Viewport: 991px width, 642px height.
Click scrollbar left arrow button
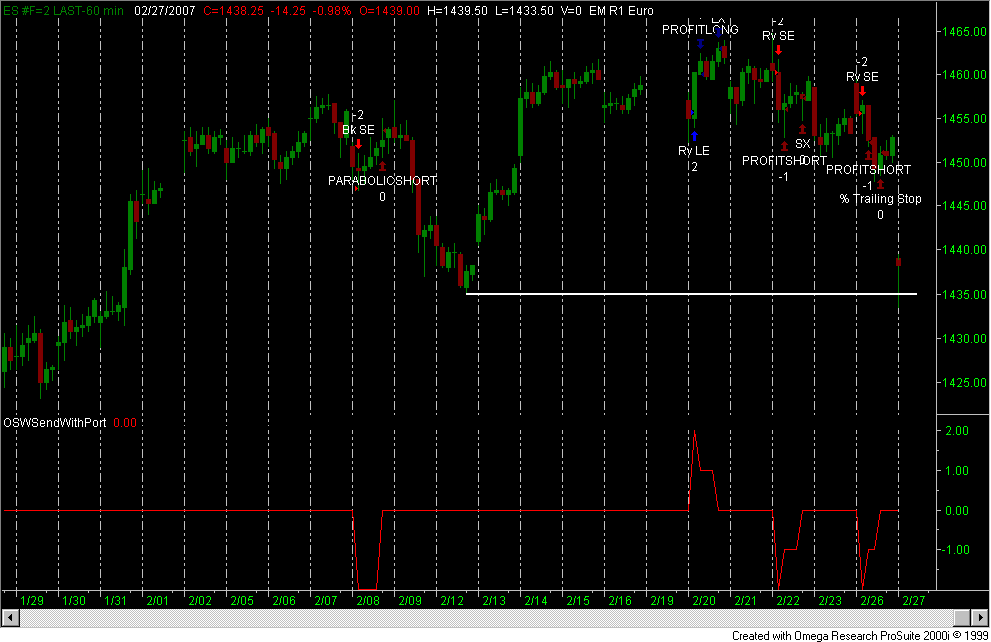pos(8,615)
